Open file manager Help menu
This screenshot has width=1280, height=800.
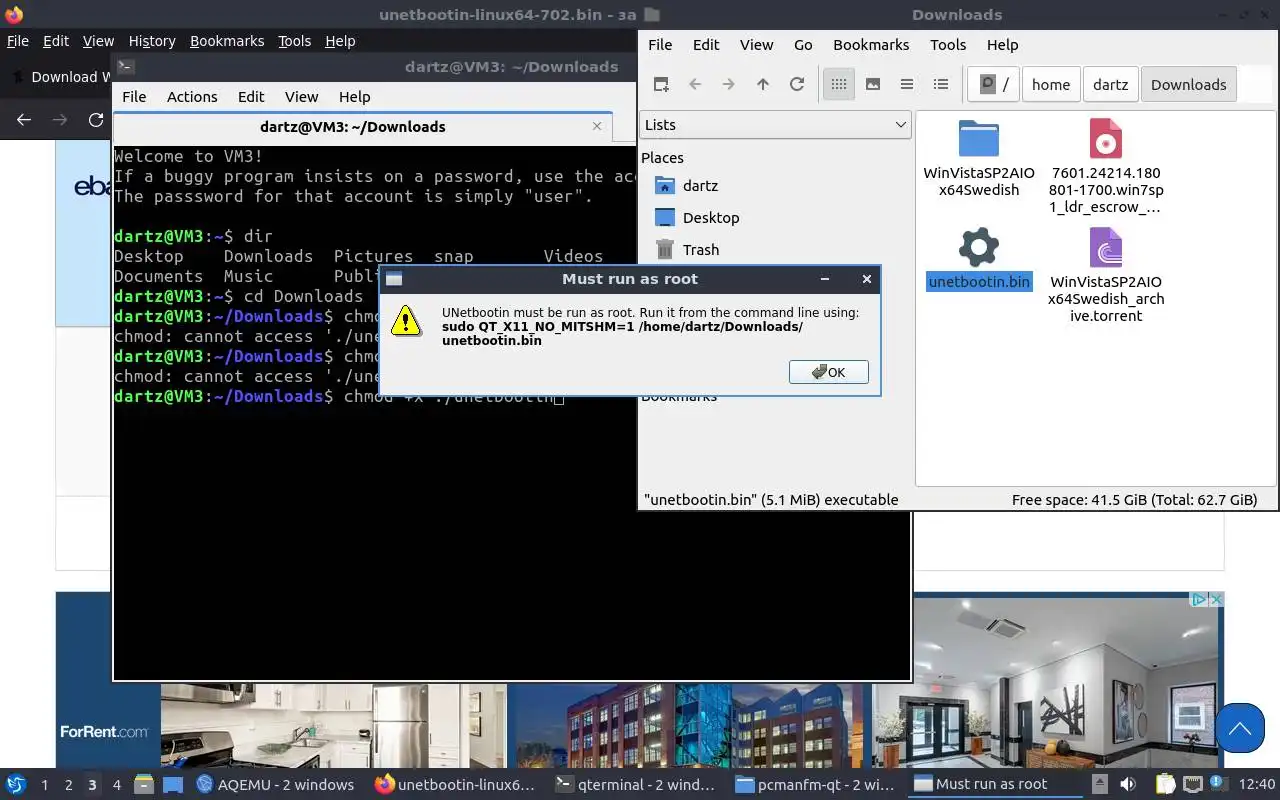[x=1002, y=45]
